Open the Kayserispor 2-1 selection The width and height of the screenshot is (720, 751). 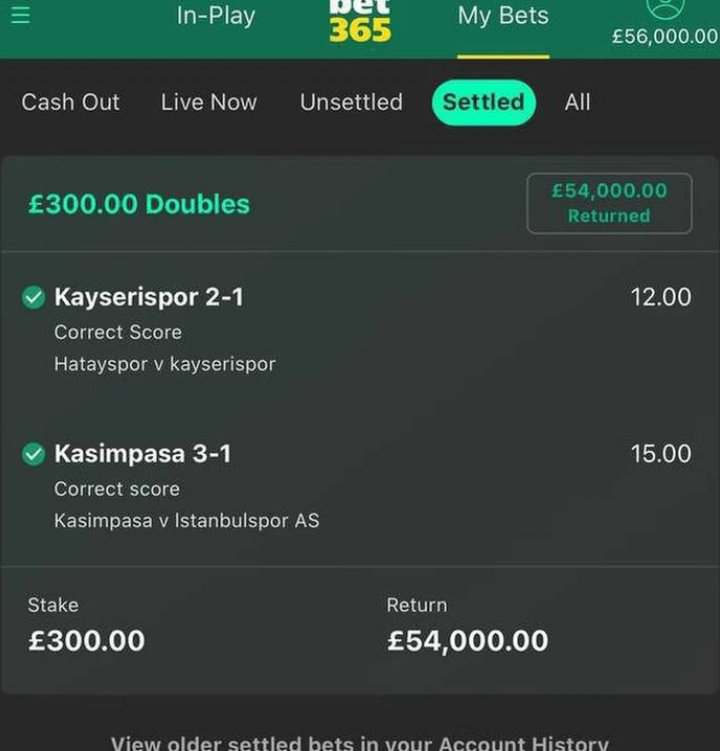(x=149, y=297)
